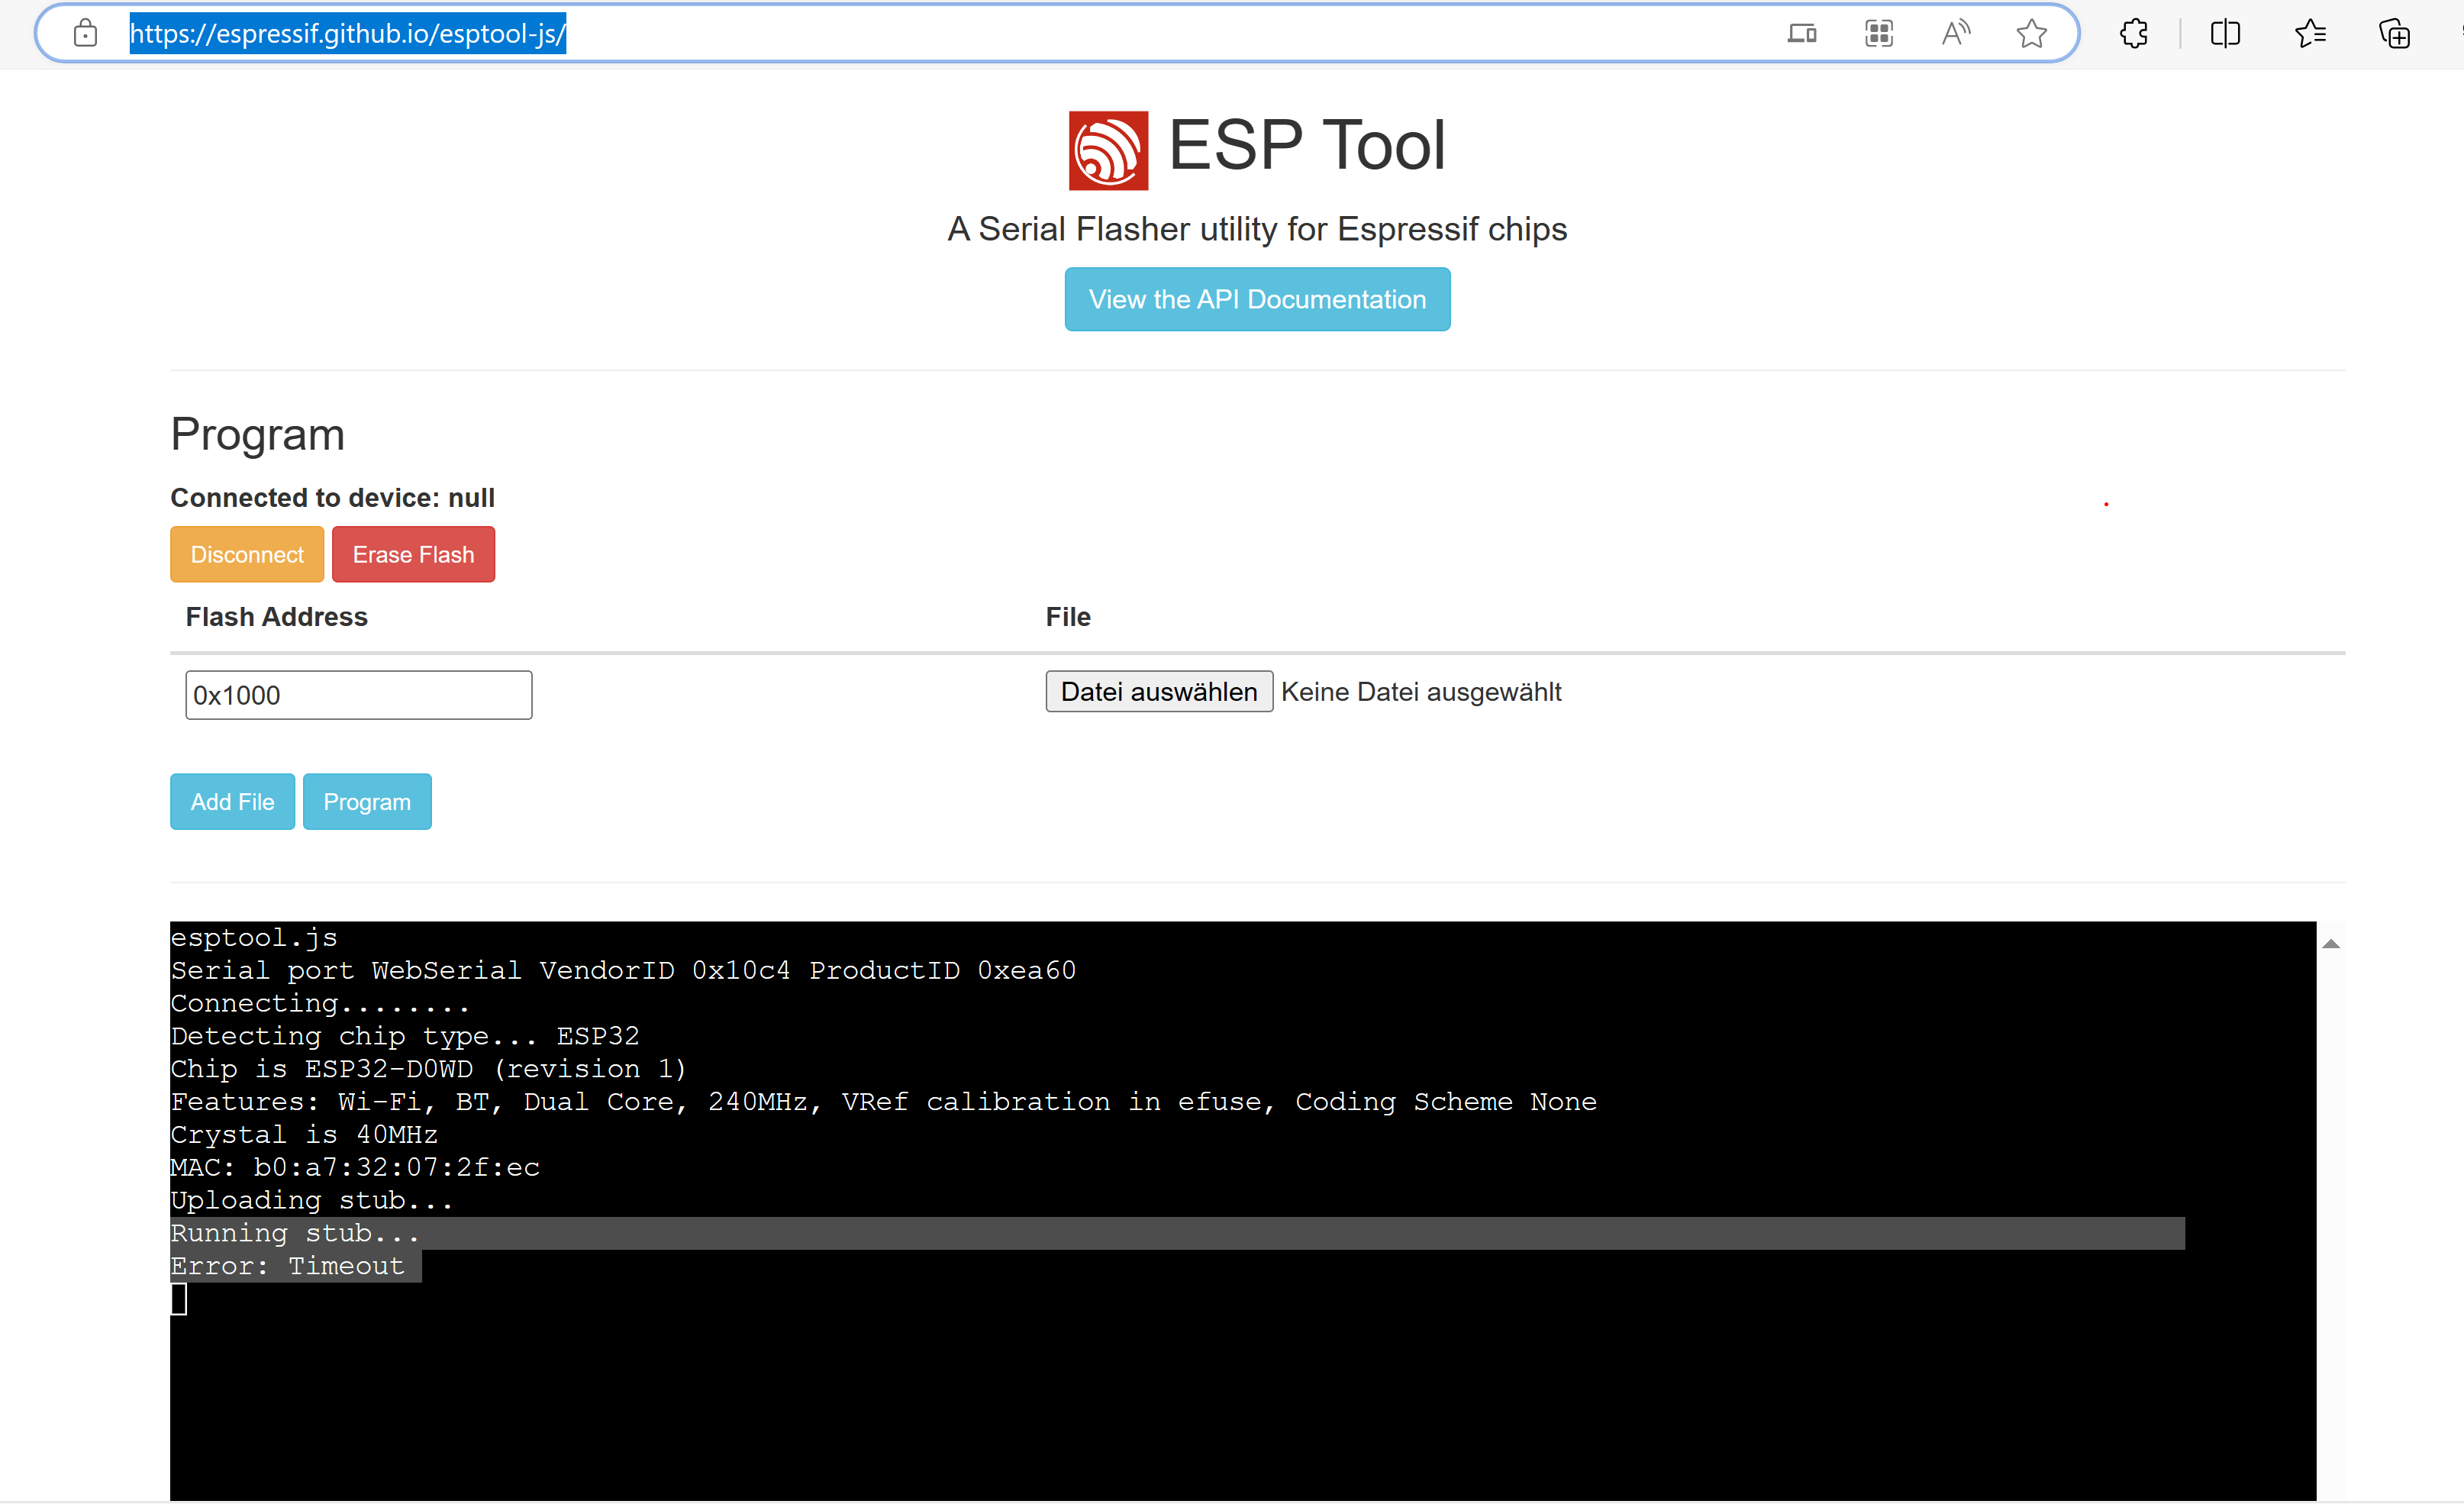Activate Read aloud for this page

click(x=1955, y=33)
